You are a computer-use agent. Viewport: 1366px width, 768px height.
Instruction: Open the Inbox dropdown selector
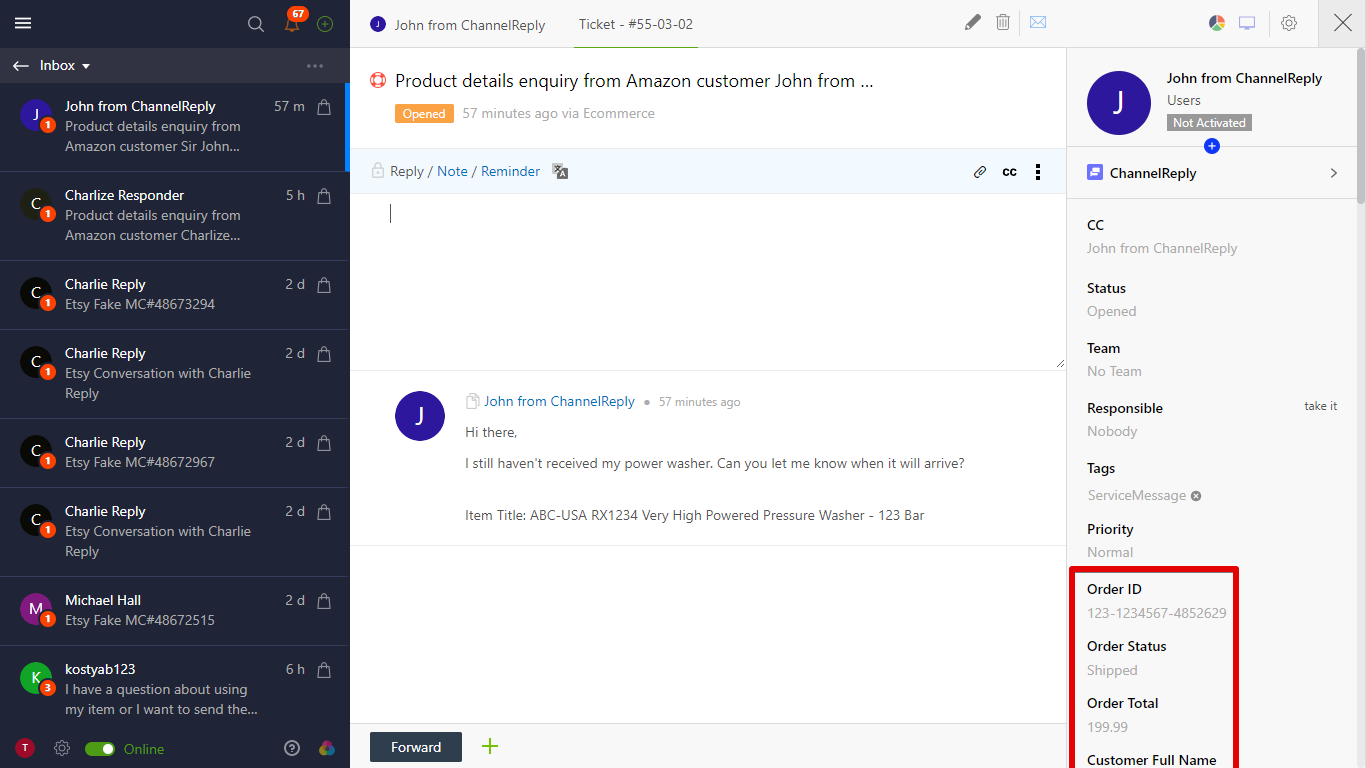click(65, 66)
